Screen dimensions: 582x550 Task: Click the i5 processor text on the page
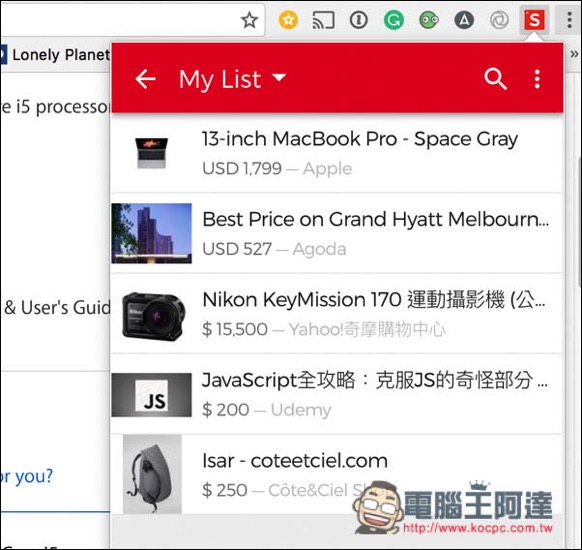click(x=55, y=107)
